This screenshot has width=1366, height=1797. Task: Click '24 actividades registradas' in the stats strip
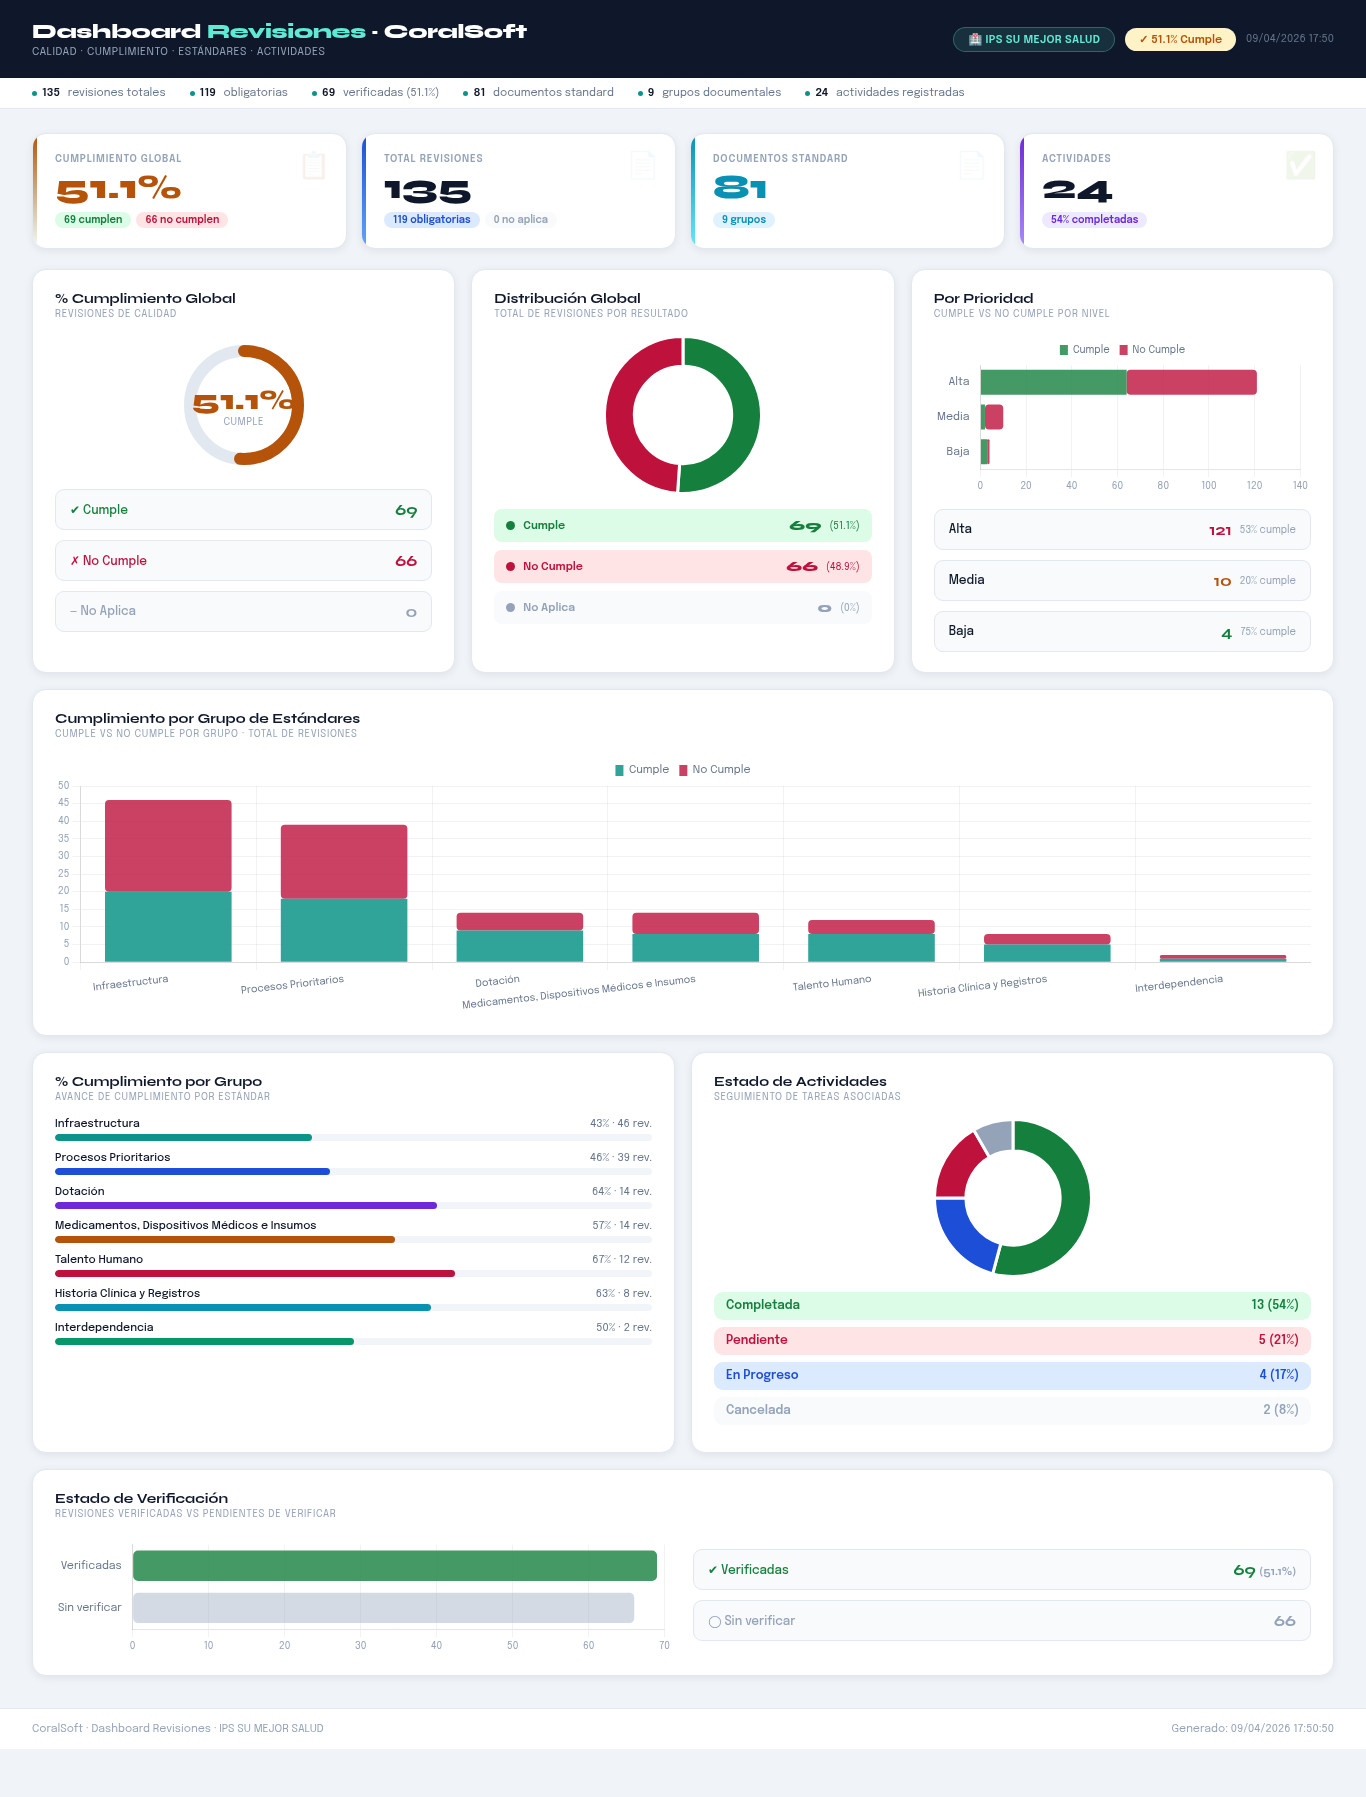(x=885, y=92)
